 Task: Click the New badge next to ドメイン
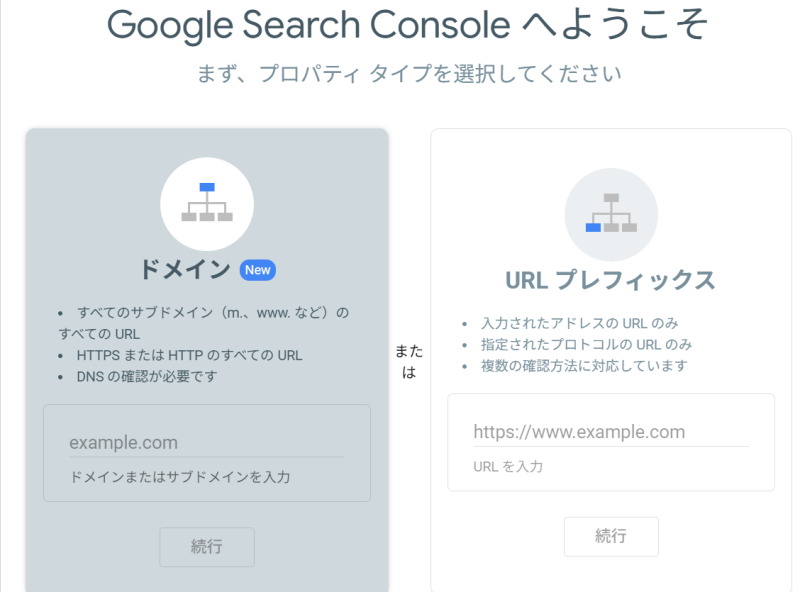click(257, 269)
